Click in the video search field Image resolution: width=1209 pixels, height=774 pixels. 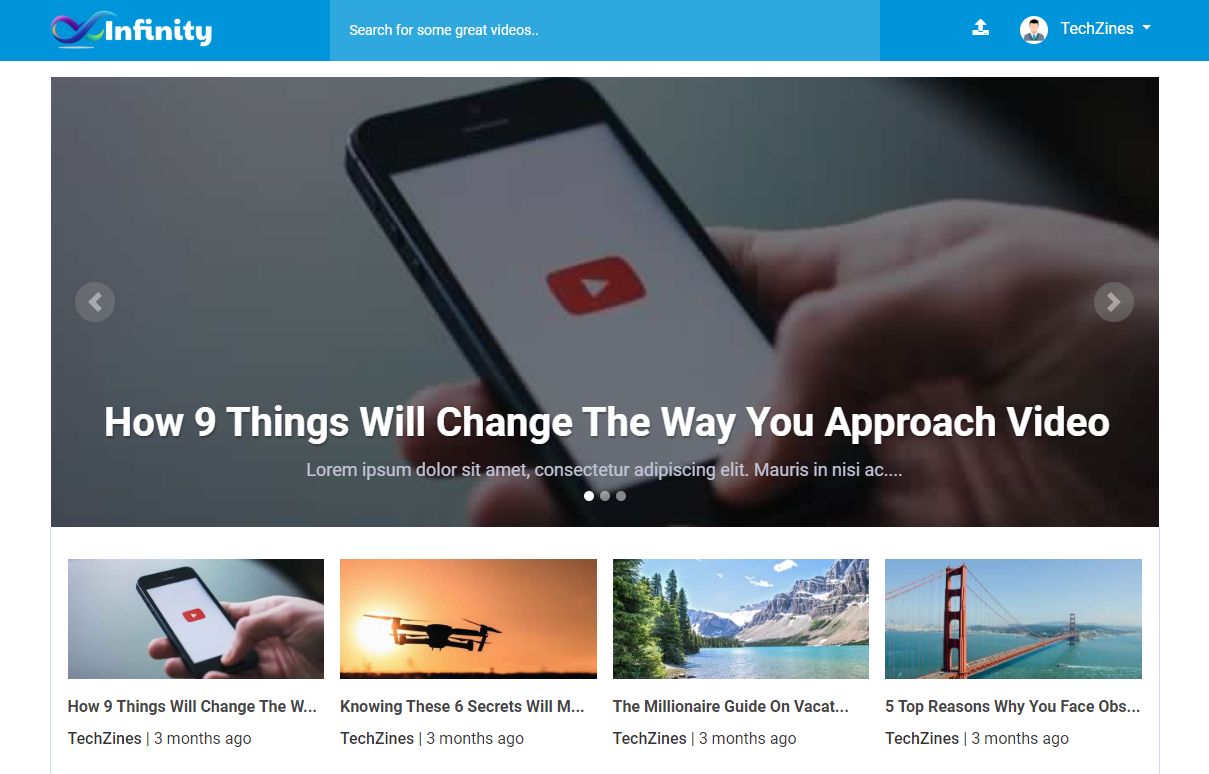coord(605,30)
